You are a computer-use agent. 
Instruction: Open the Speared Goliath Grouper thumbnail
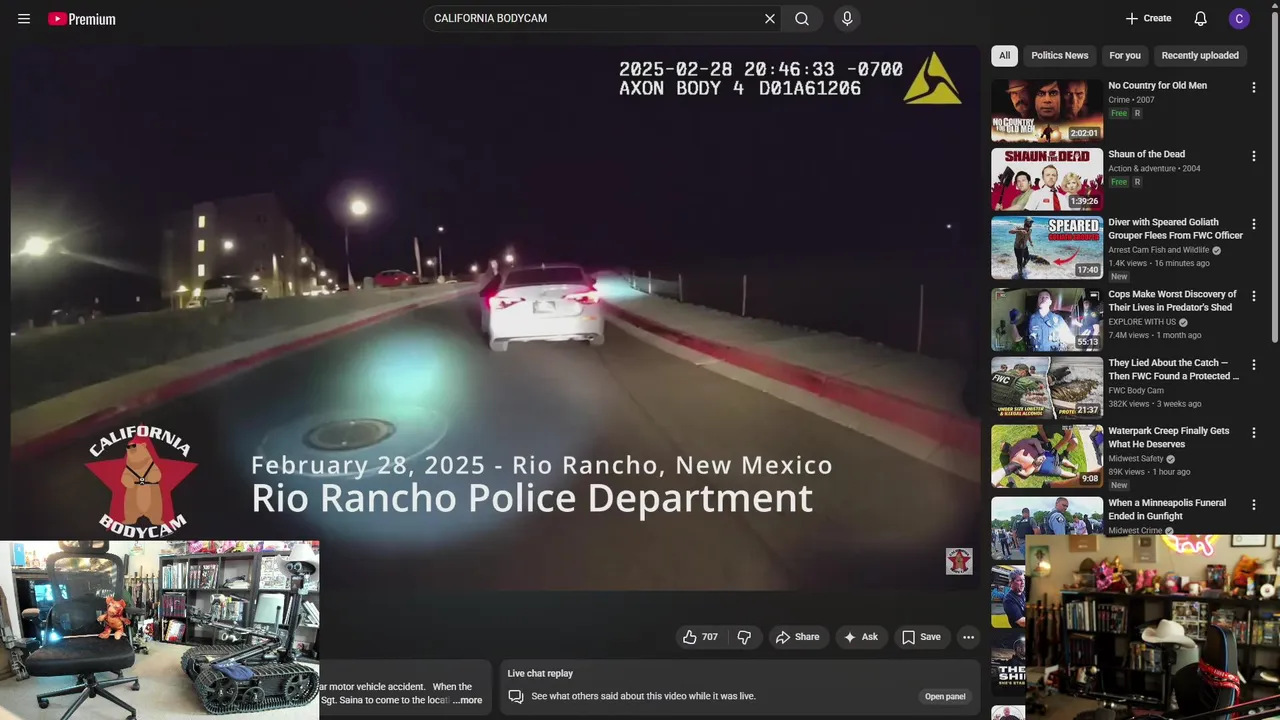click(x=1047, y=248)
